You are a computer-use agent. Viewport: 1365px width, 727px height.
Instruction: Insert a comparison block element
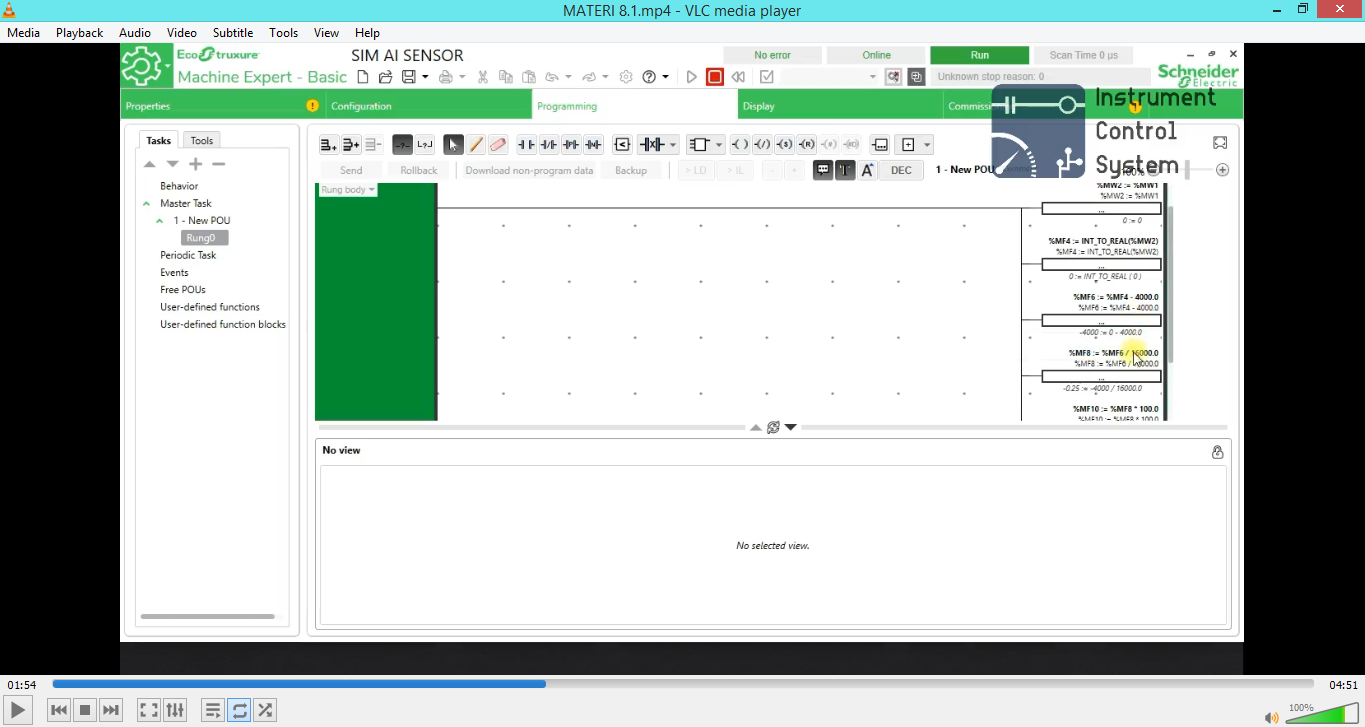(x=622, y=145)
